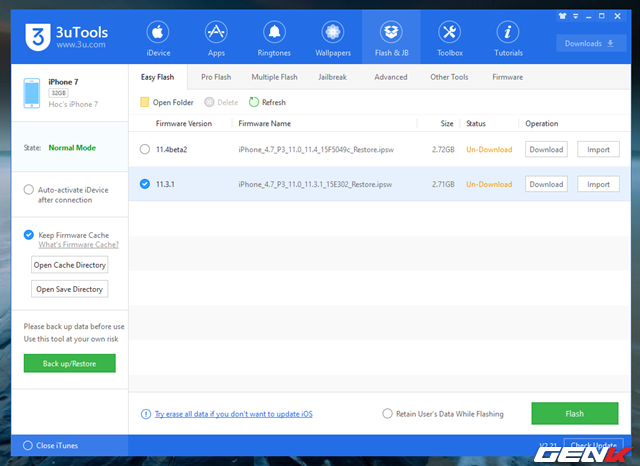Click the Firmware Name column header
640x466 pixels.
click(x=264, y=123)
